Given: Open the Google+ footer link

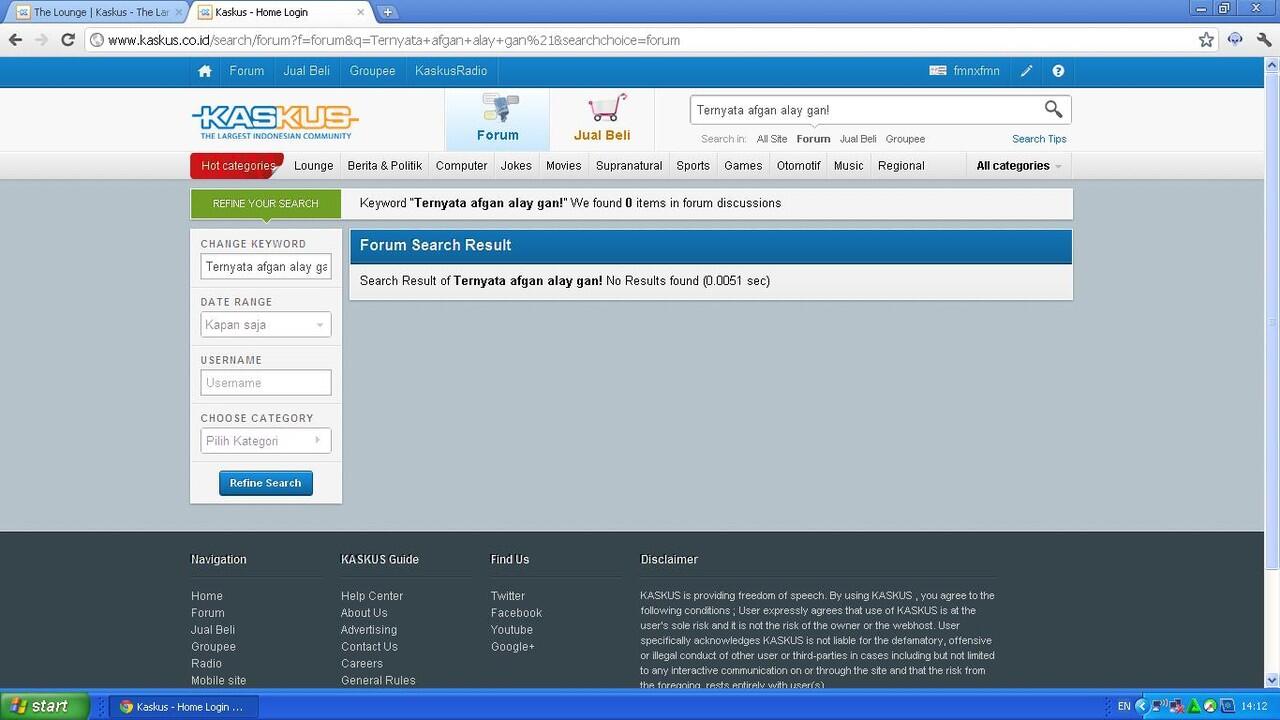Looking at the screenshot, I should tap(513, 647).
